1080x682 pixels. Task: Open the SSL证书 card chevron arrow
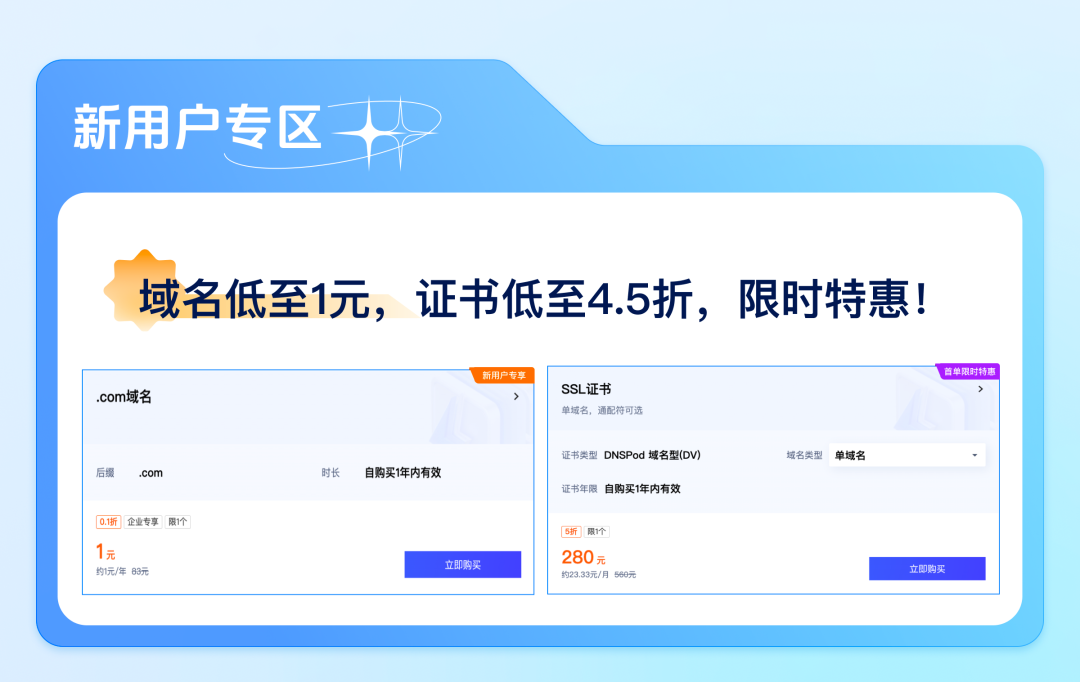[x=981, y=389]
